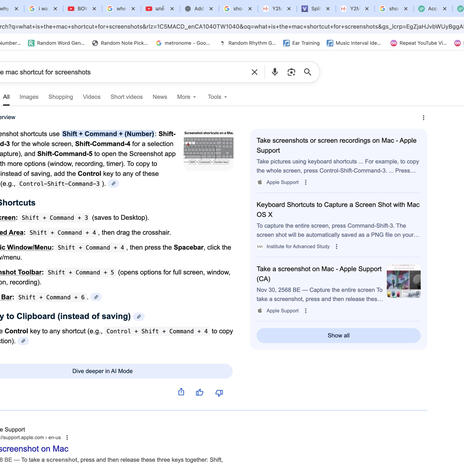The height and width of the screenshot is (464, 464).
Task: Select the All results tab
Action: 6,97
